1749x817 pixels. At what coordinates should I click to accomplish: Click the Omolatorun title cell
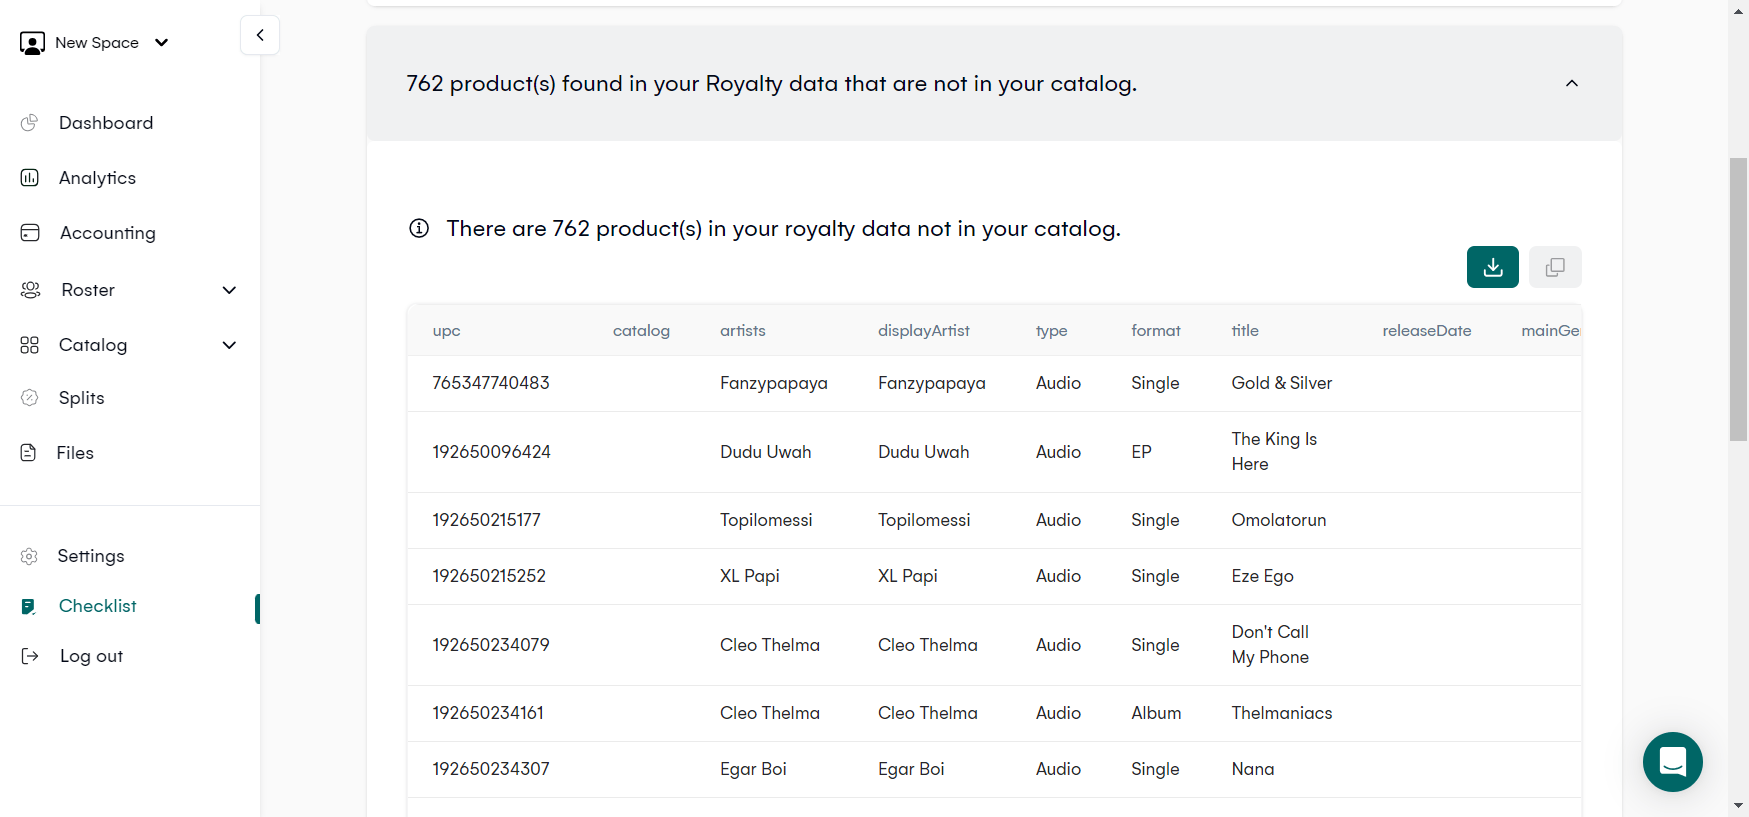click(1279, 520)
